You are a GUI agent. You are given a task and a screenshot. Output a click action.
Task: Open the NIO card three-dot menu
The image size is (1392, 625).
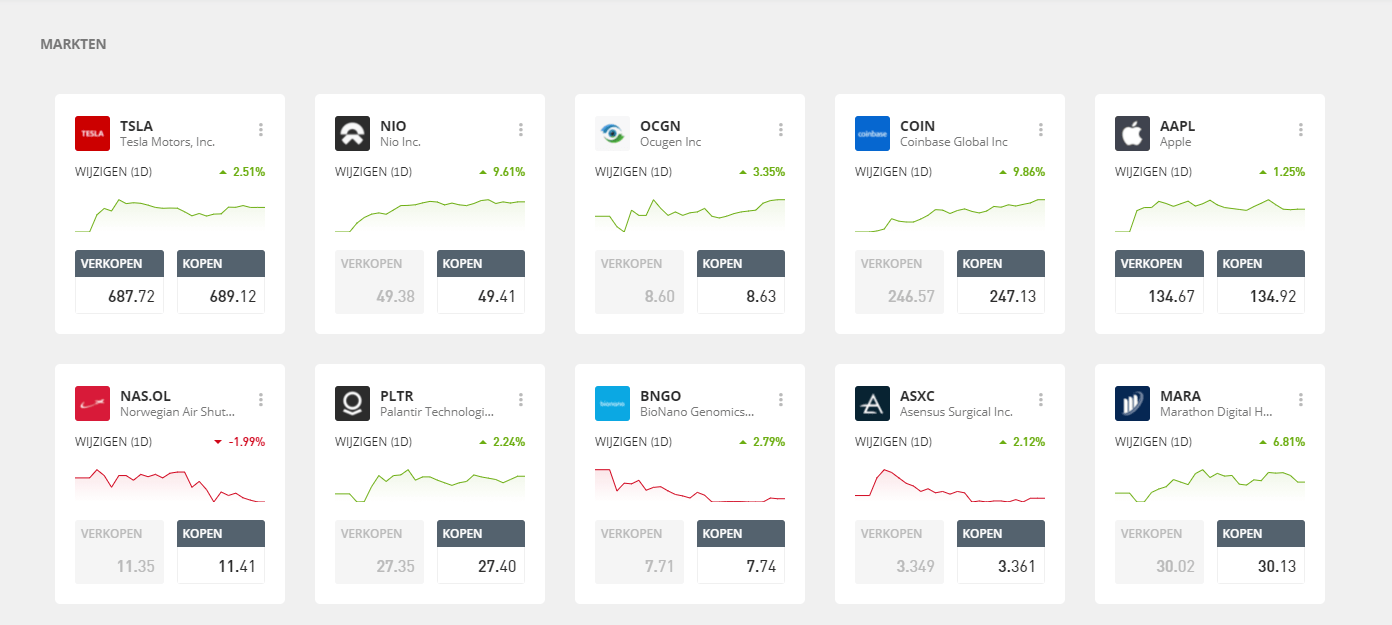point(521,130)
